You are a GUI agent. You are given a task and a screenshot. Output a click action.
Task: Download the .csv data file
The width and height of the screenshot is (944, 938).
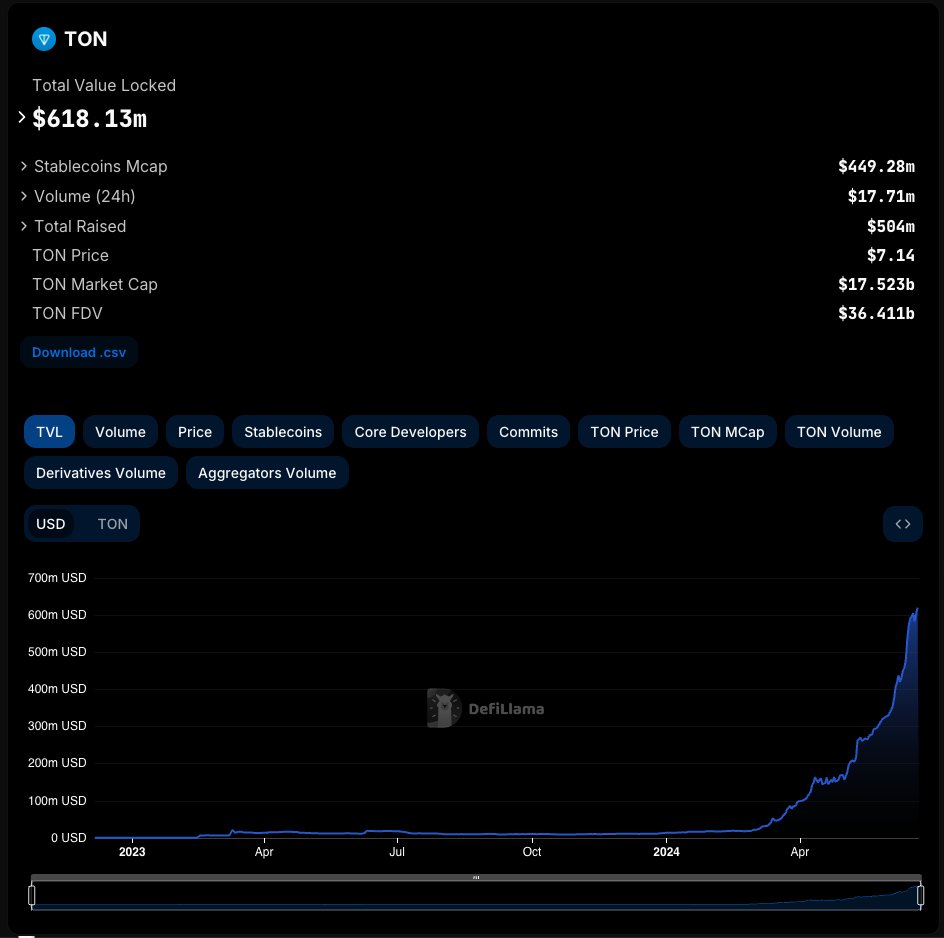[x=79, y=352]
